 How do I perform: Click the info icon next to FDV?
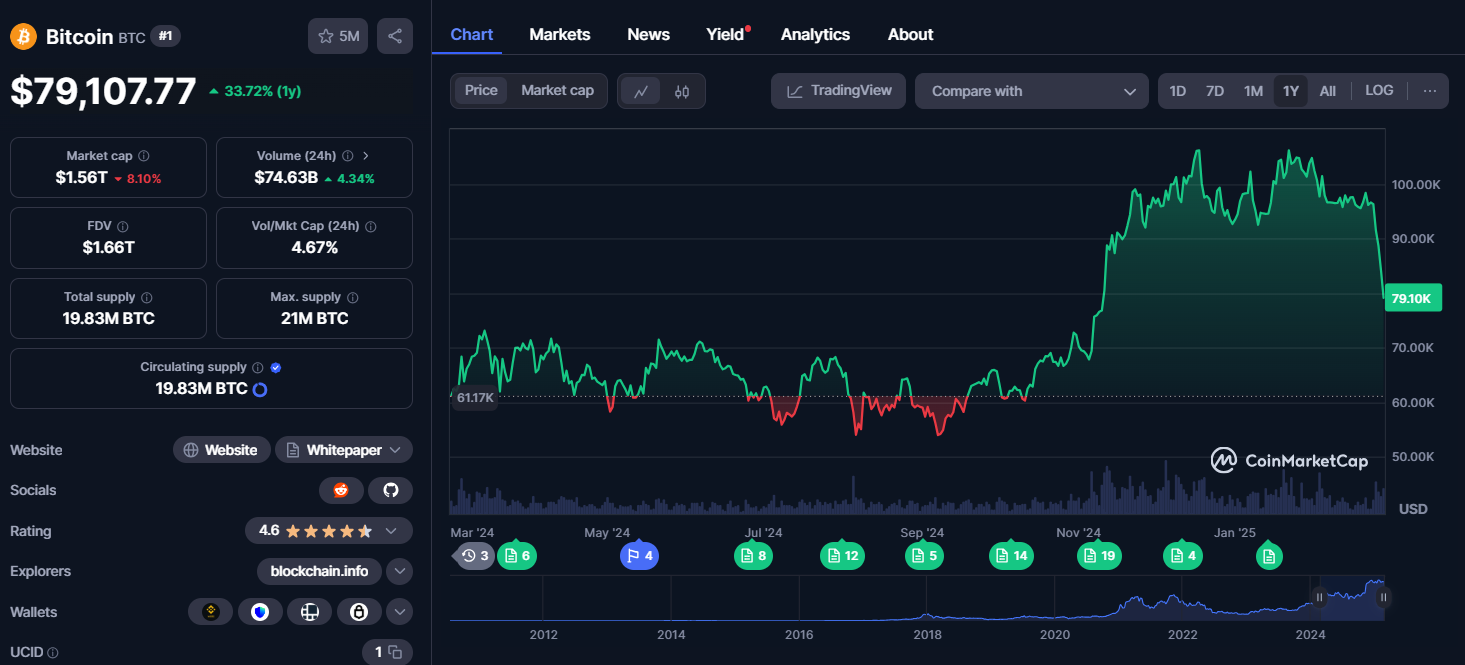pyautogui.click(x=122, y=227)
